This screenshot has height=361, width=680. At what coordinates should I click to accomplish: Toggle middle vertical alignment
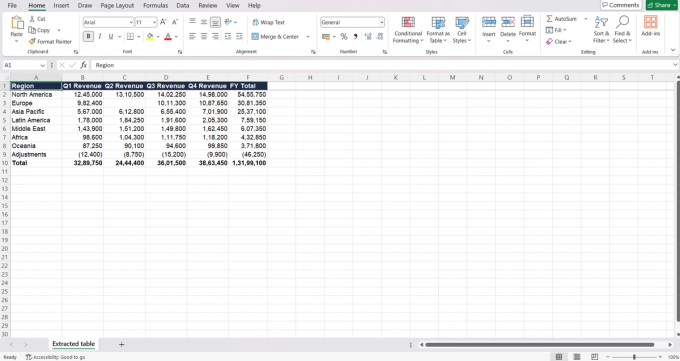204,22
